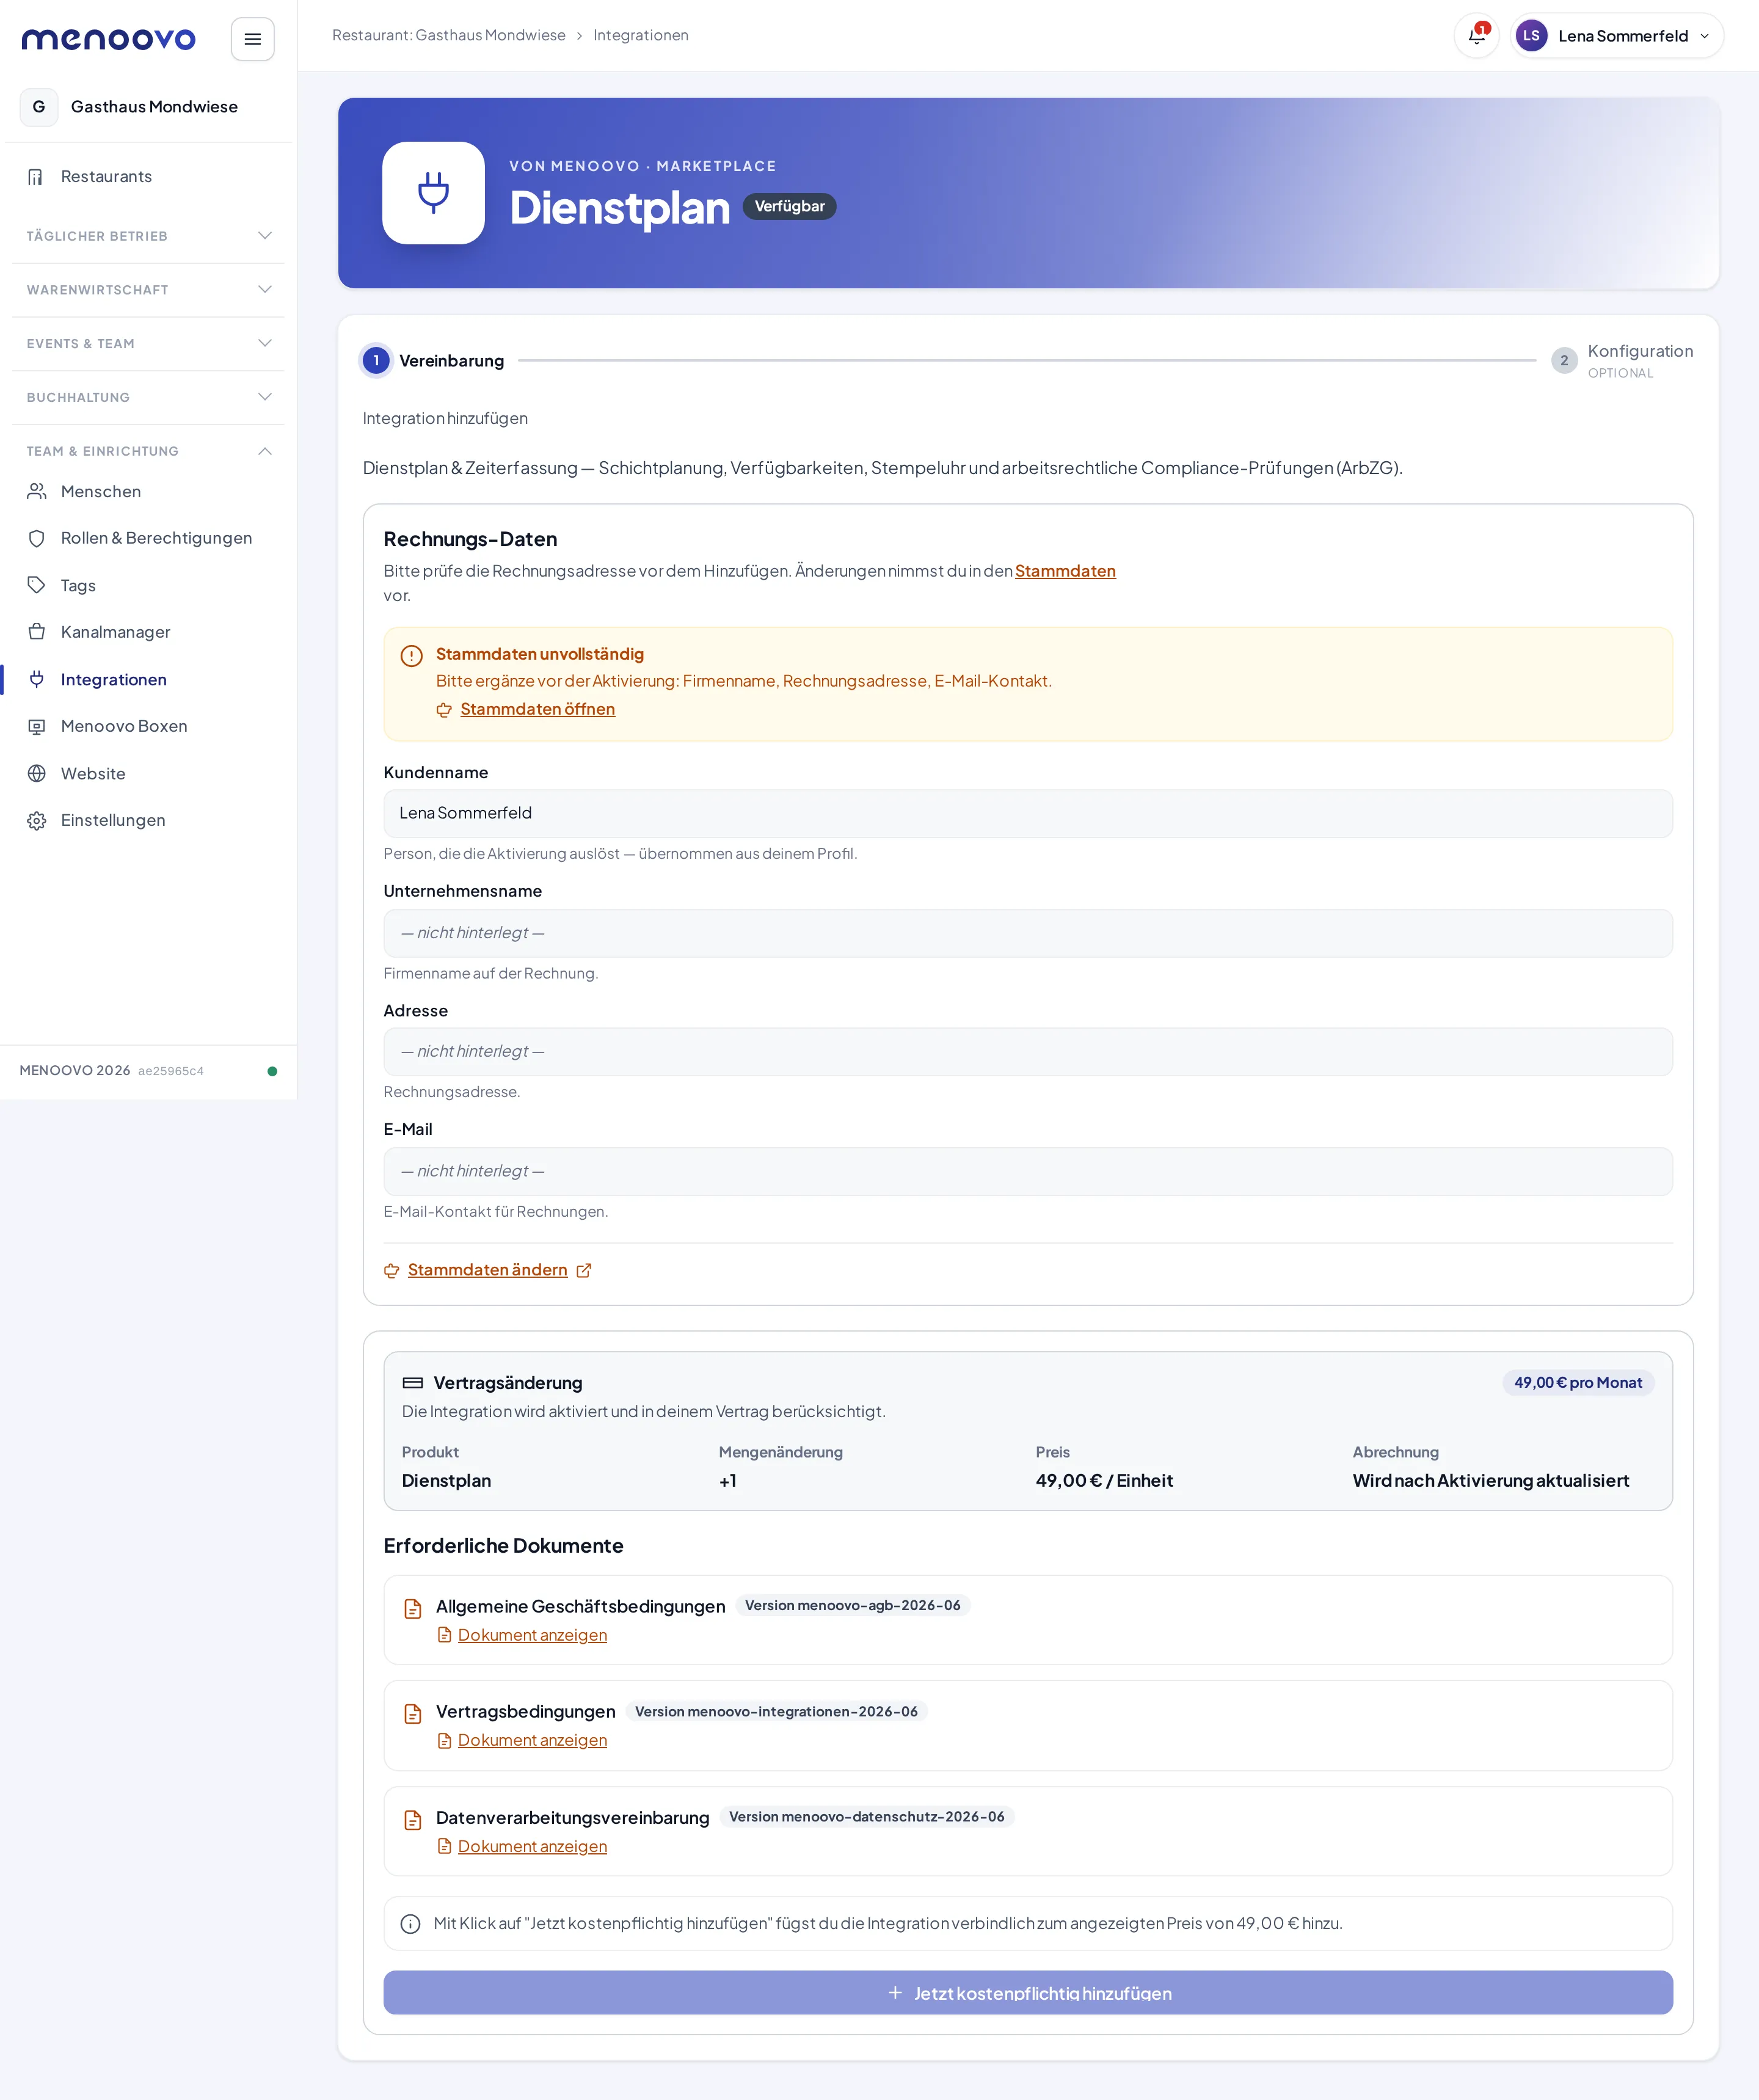Image resolution: width=1759 pixels, height=2100 pixels.
Task: View the Vertragsbedingungen document
Action: 532,1740
